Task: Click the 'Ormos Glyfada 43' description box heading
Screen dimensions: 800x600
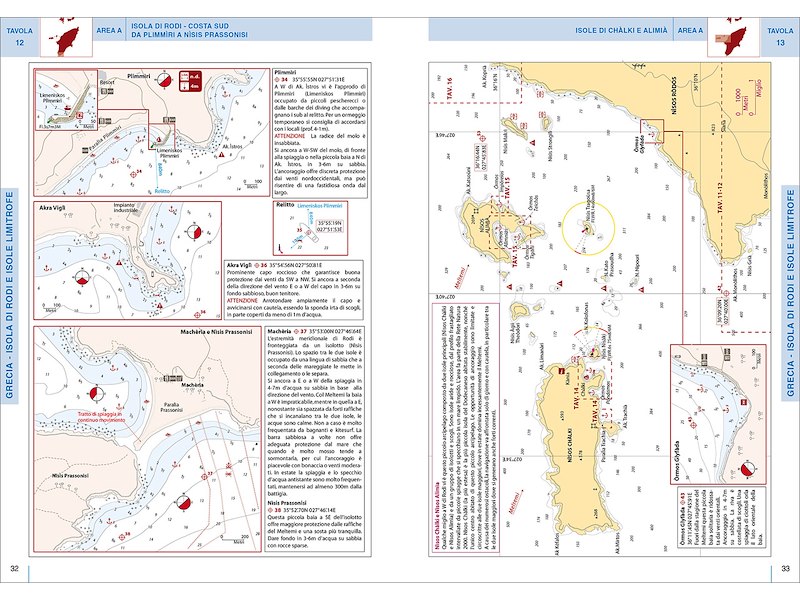Action: [x=684, y=518]
